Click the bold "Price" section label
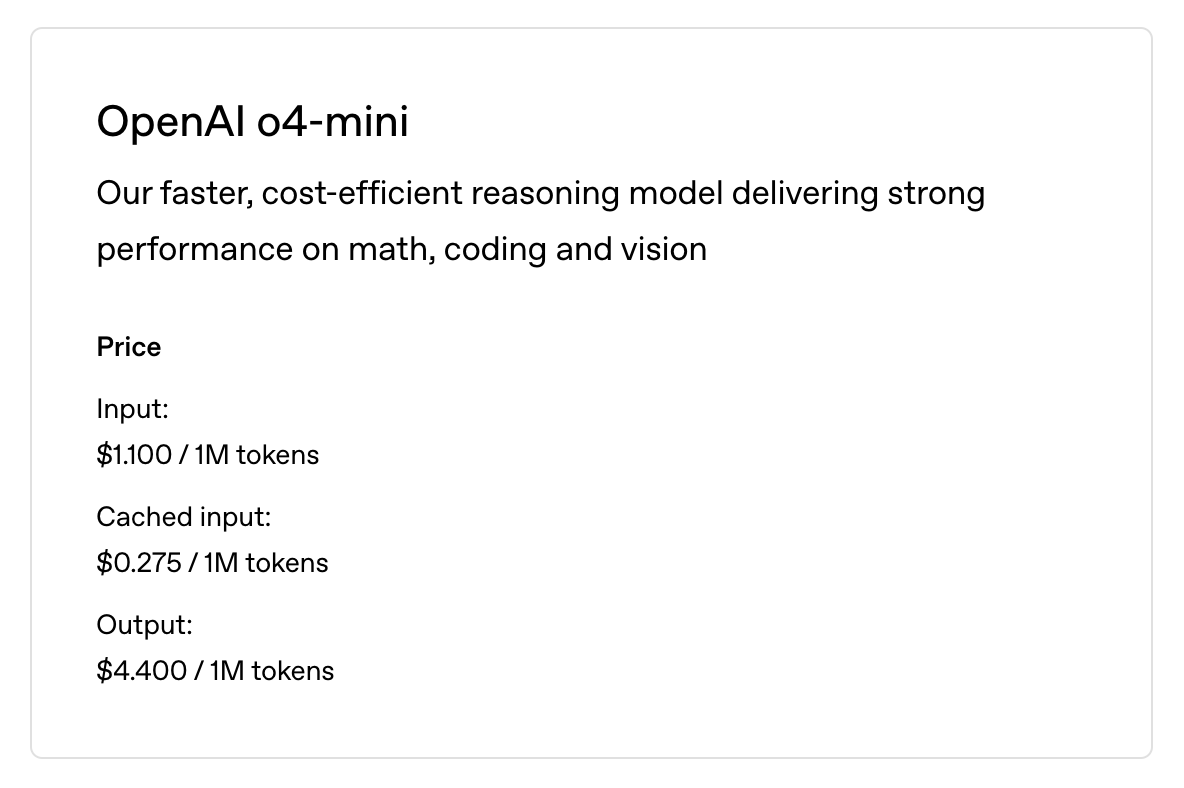 [129, 347]
